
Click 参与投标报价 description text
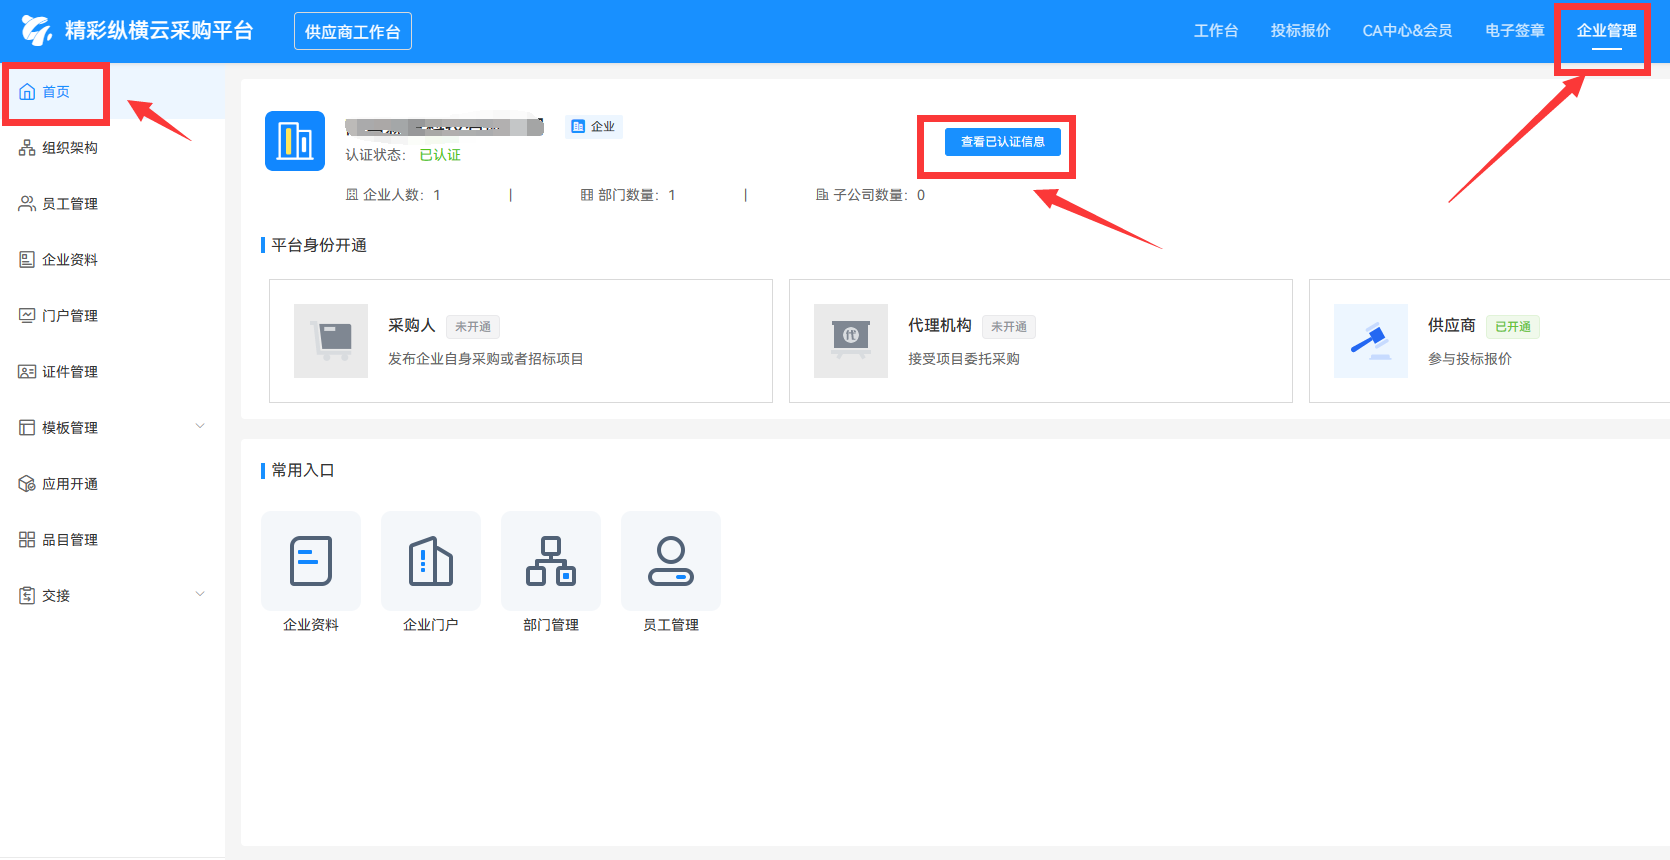tap(1470, 359)
